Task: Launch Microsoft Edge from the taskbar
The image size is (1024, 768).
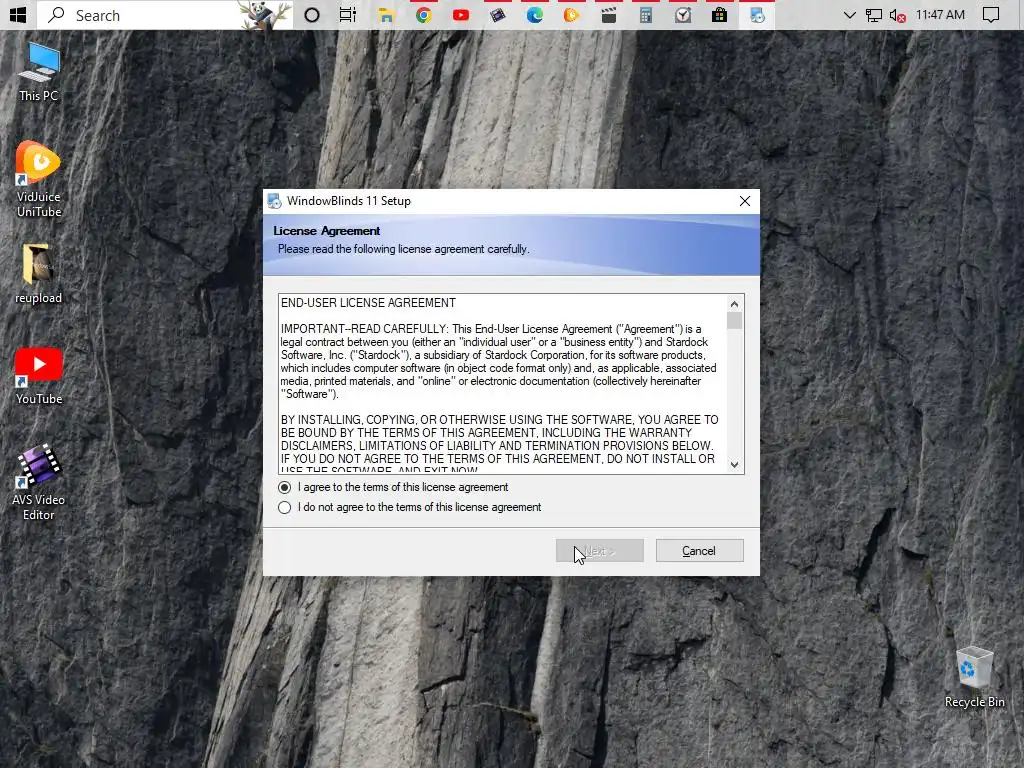Action: 534,14
